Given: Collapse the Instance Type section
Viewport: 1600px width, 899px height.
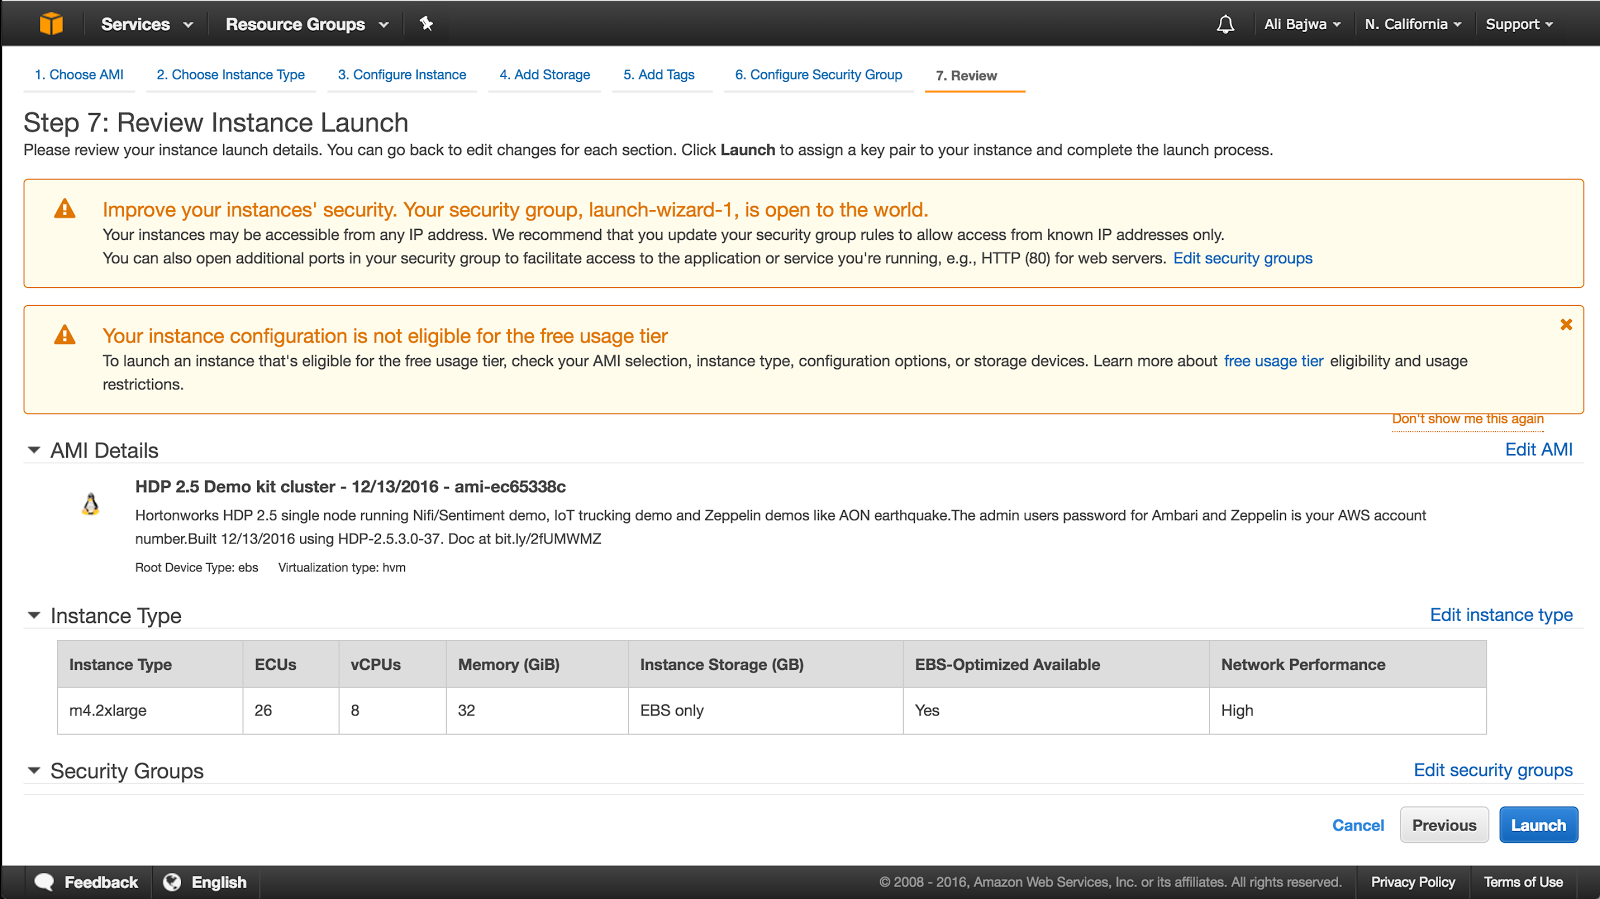Looking at the screenshot, I should (34, 616).
